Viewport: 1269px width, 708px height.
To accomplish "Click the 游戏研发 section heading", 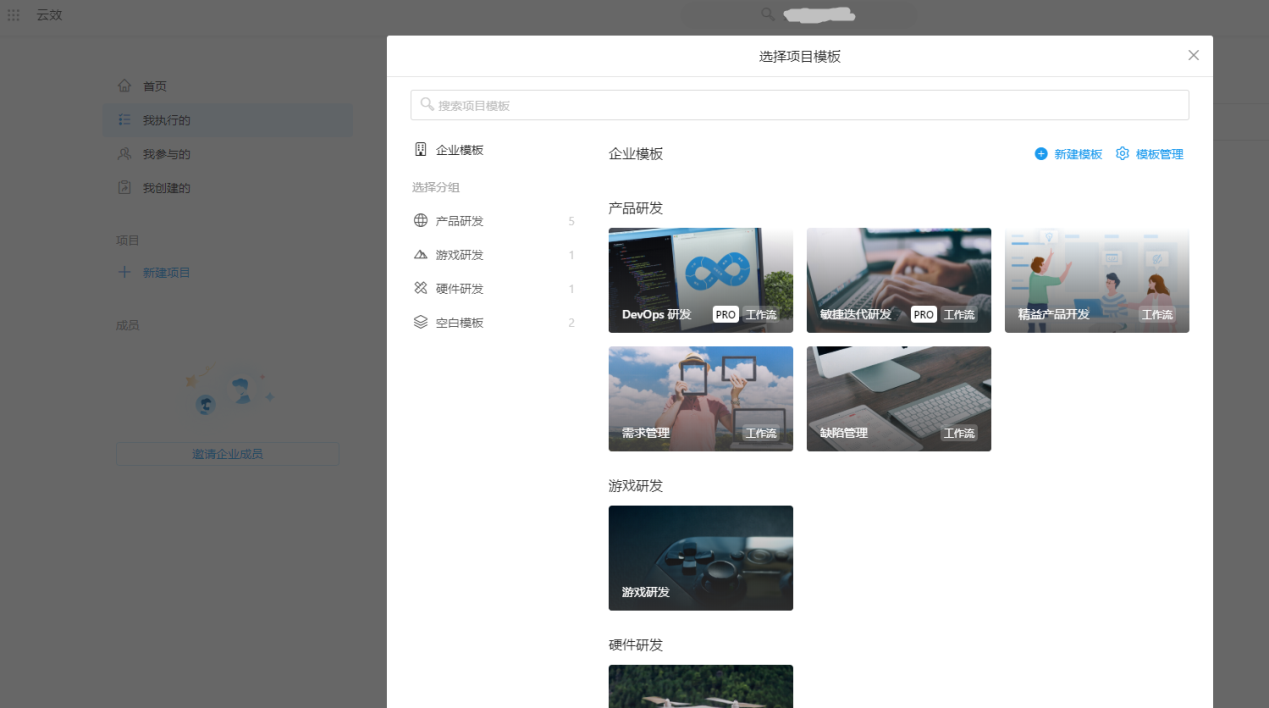I will [x=636, y=486].
